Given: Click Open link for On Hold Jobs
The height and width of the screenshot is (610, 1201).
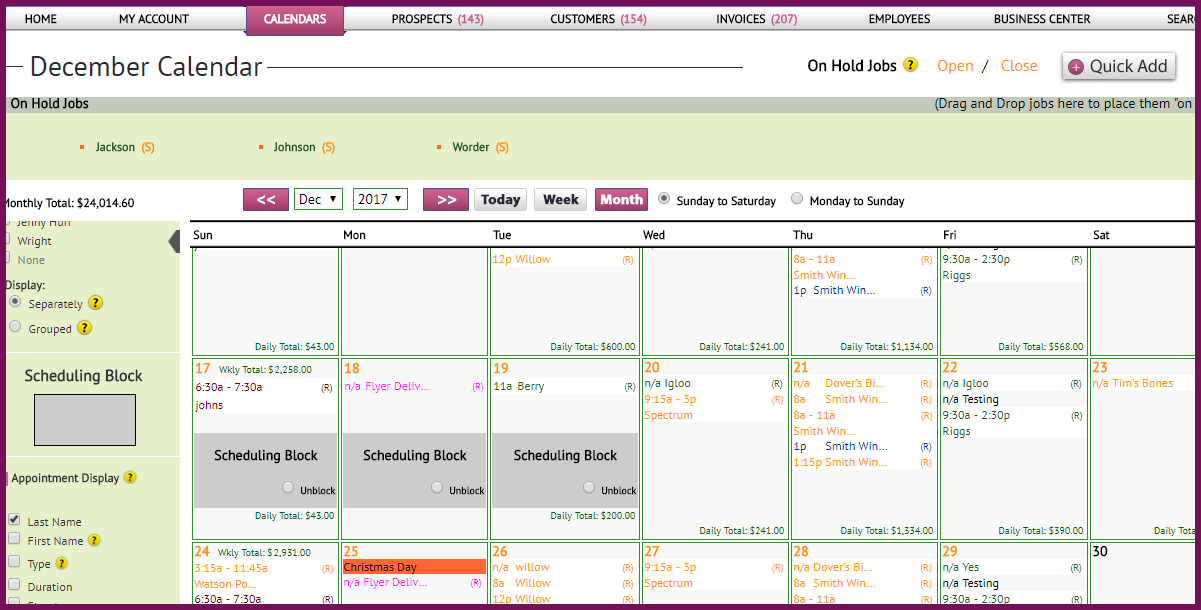Looking at the screenshot, I should click(955, 66).
